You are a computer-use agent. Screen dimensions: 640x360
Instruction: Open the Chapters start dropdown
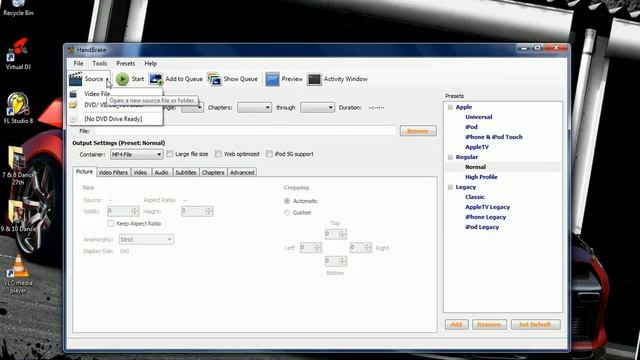[x=254, y=108]
